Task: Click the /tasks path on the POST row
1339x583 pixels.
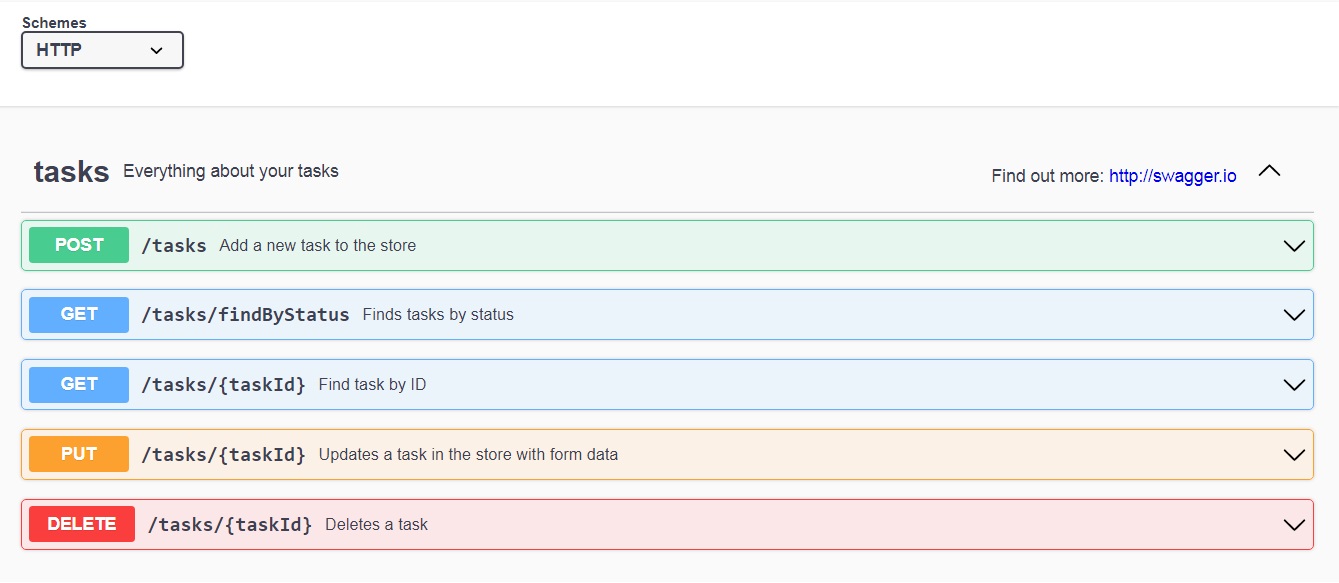Action: click(x=174, y=244)
